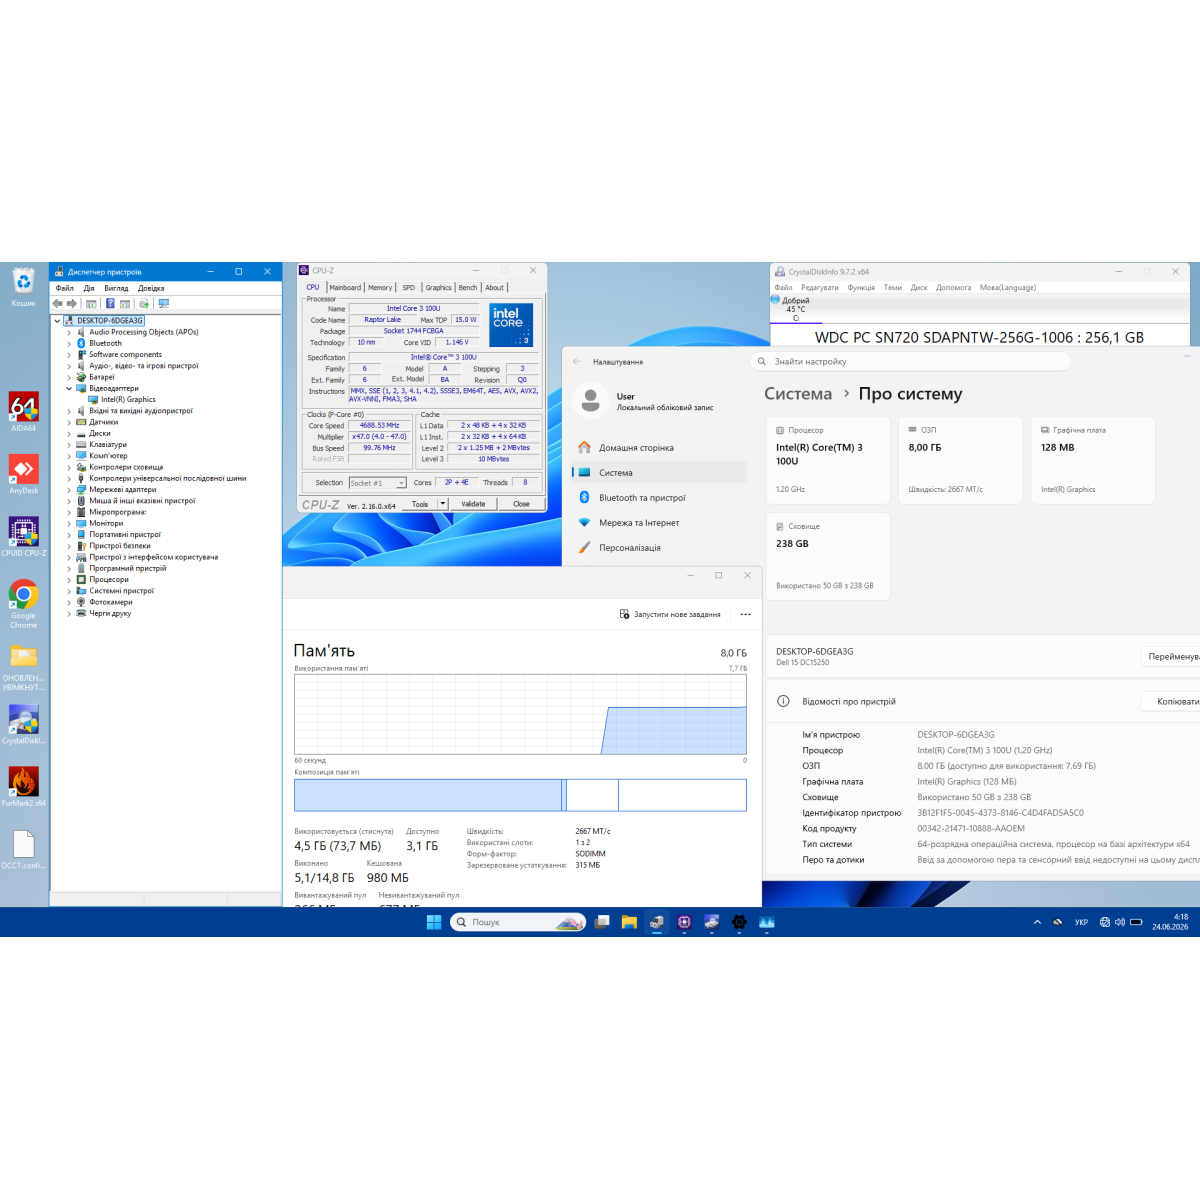Open Settings gear icon on taskbar
The image size is (1200, 1200).
tap(739, 922)
